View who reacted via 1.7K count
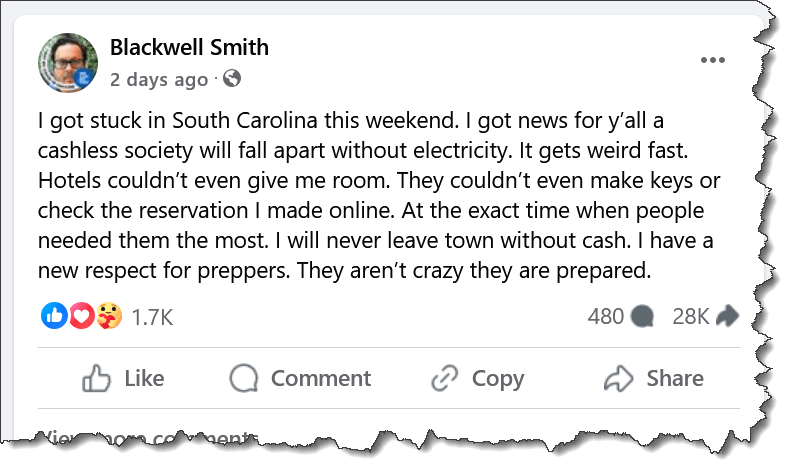 (x=152, y=317)
